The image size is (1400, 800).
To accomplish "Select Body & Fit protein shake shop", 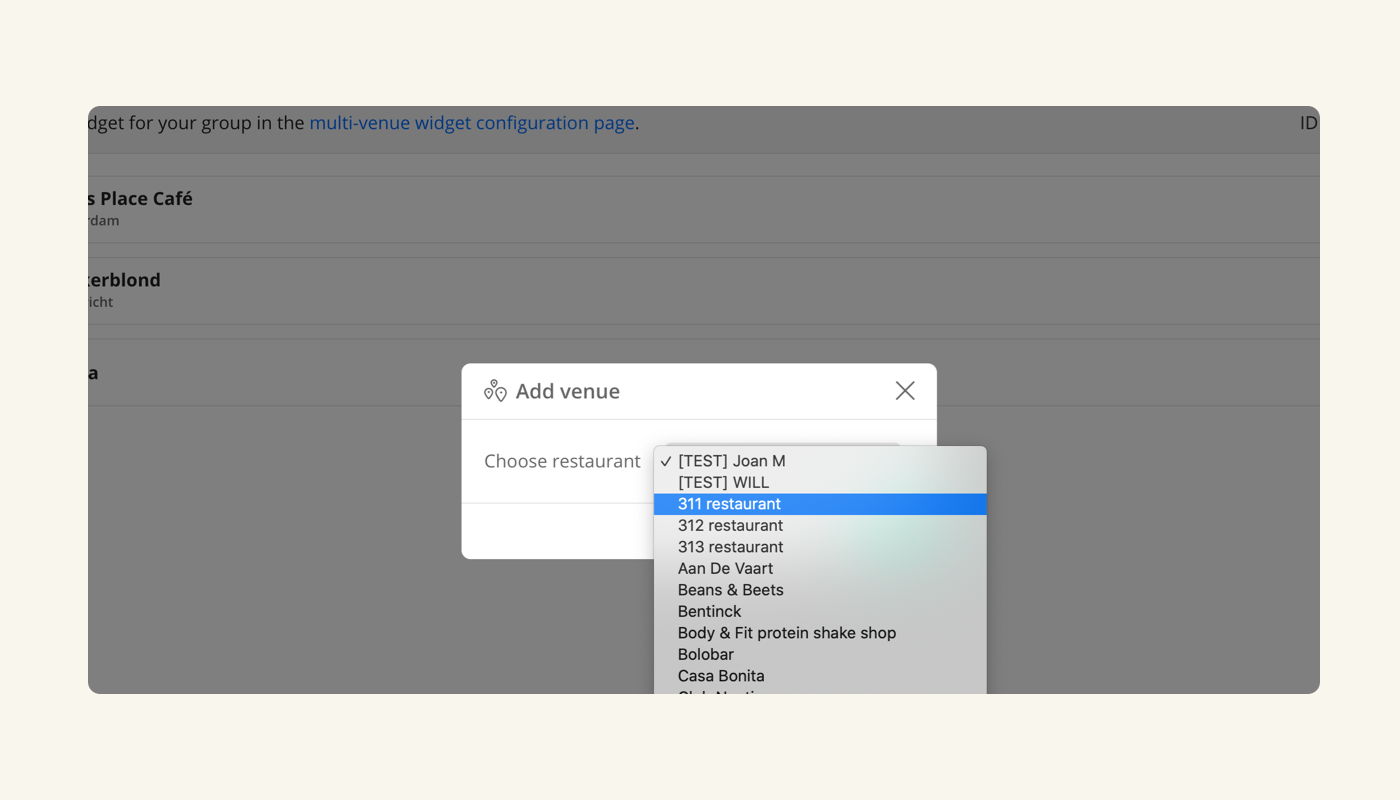I will pos(786,633).
